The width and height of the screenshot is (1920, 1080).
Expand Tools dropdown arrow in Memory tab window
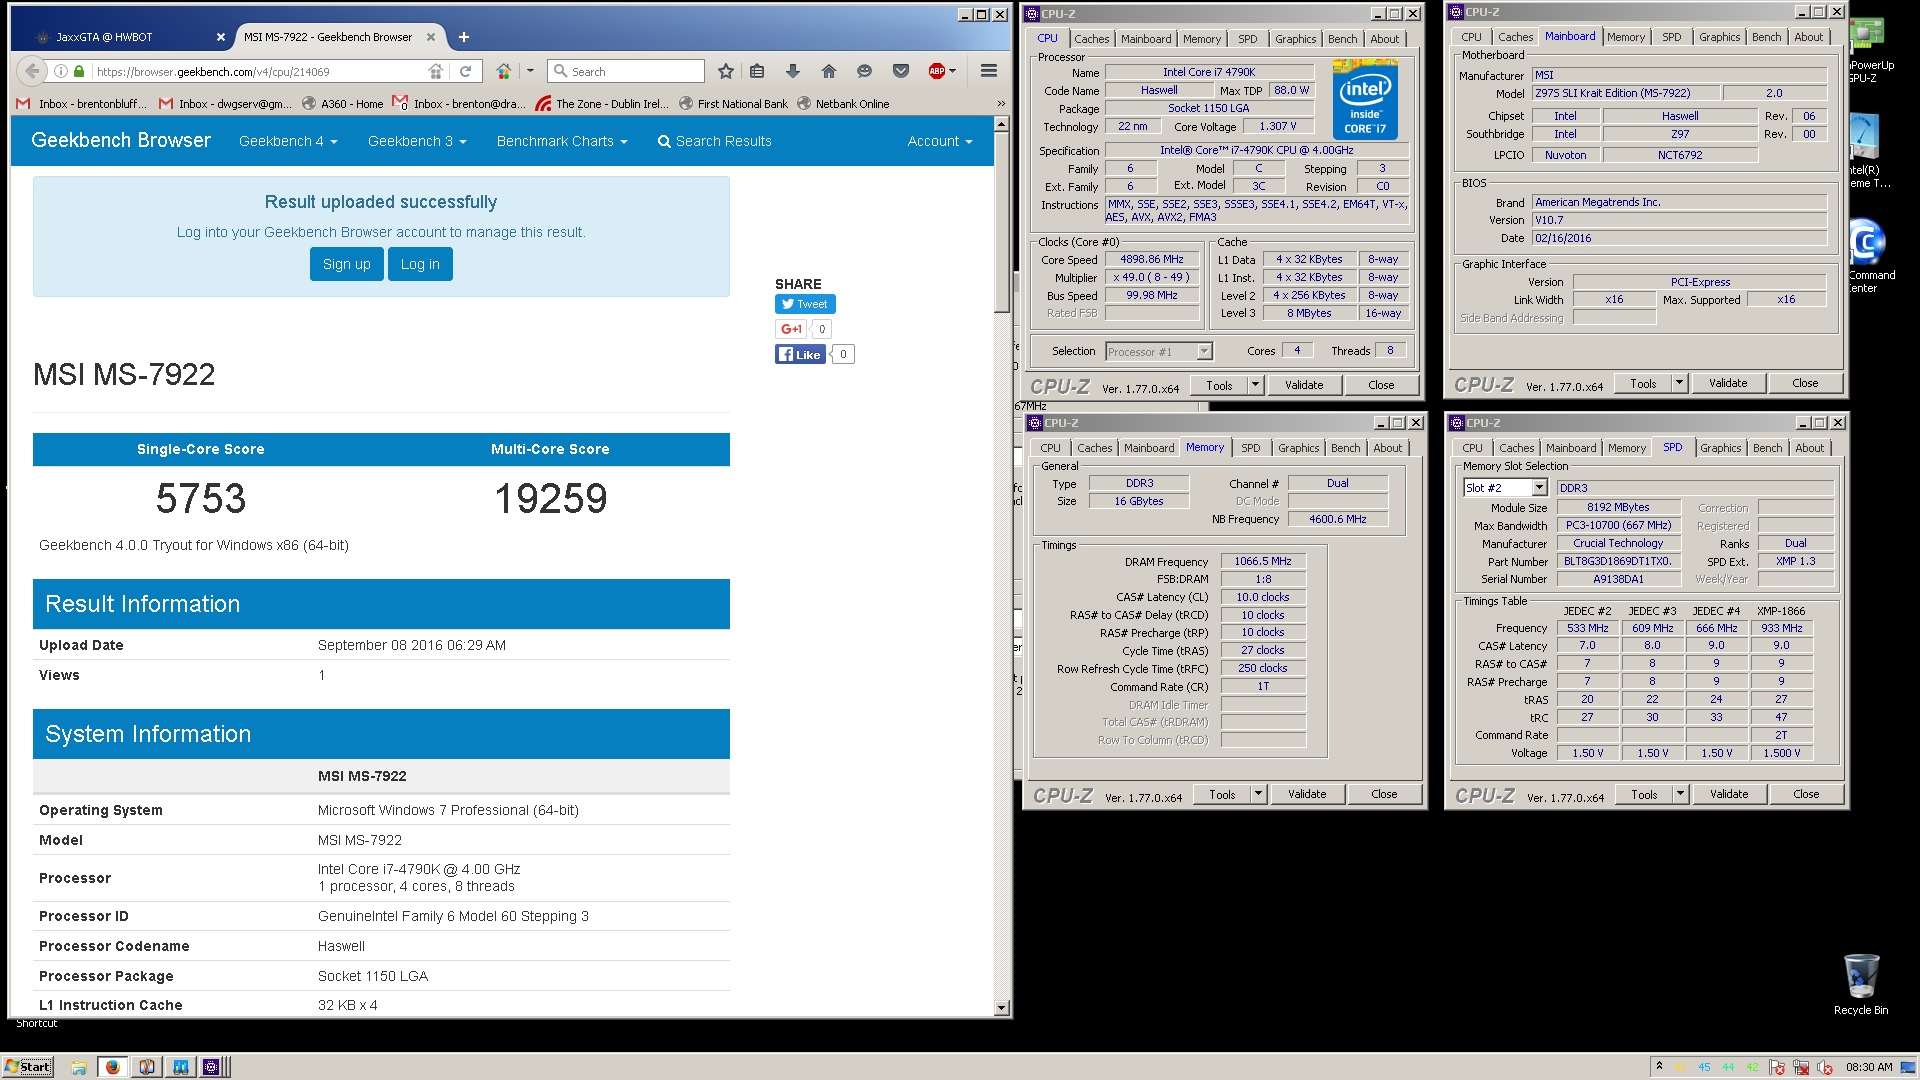(x=1258, y=794)
